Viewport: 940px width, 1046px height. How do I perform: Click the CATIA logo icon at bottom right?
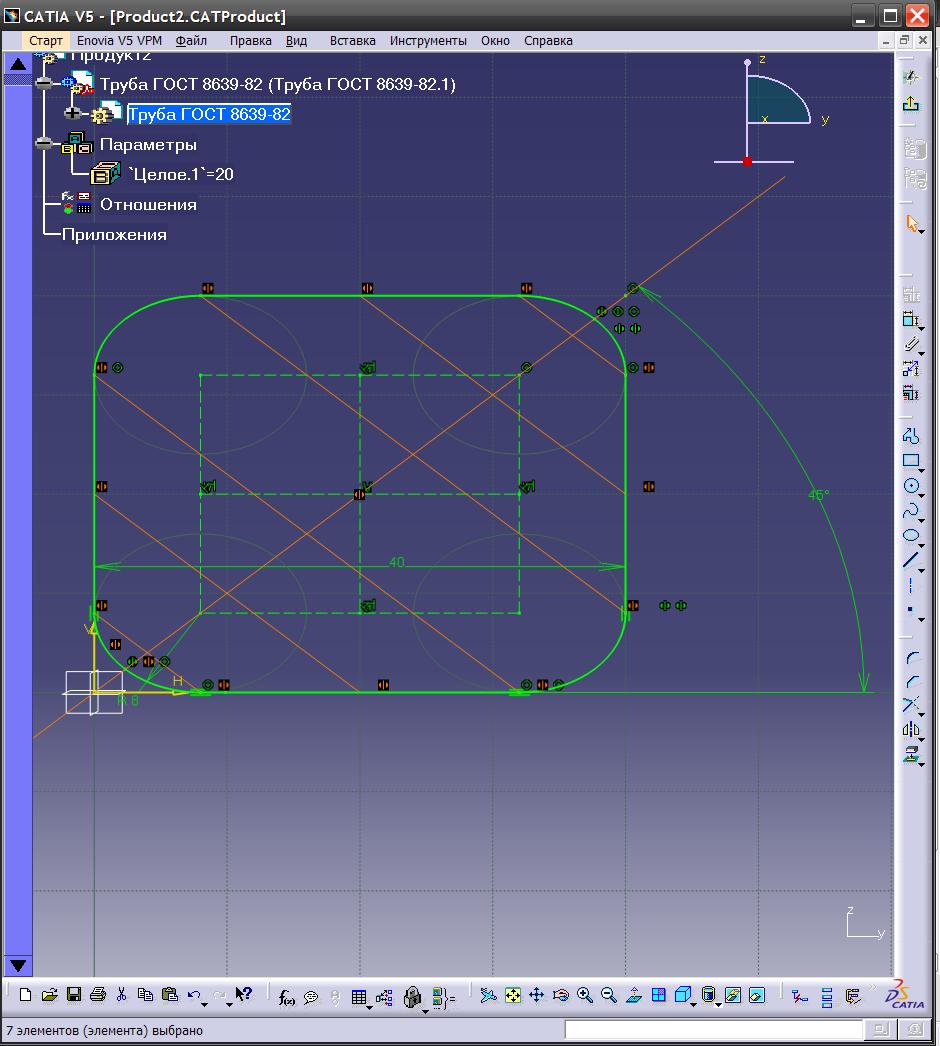[905, 995]
